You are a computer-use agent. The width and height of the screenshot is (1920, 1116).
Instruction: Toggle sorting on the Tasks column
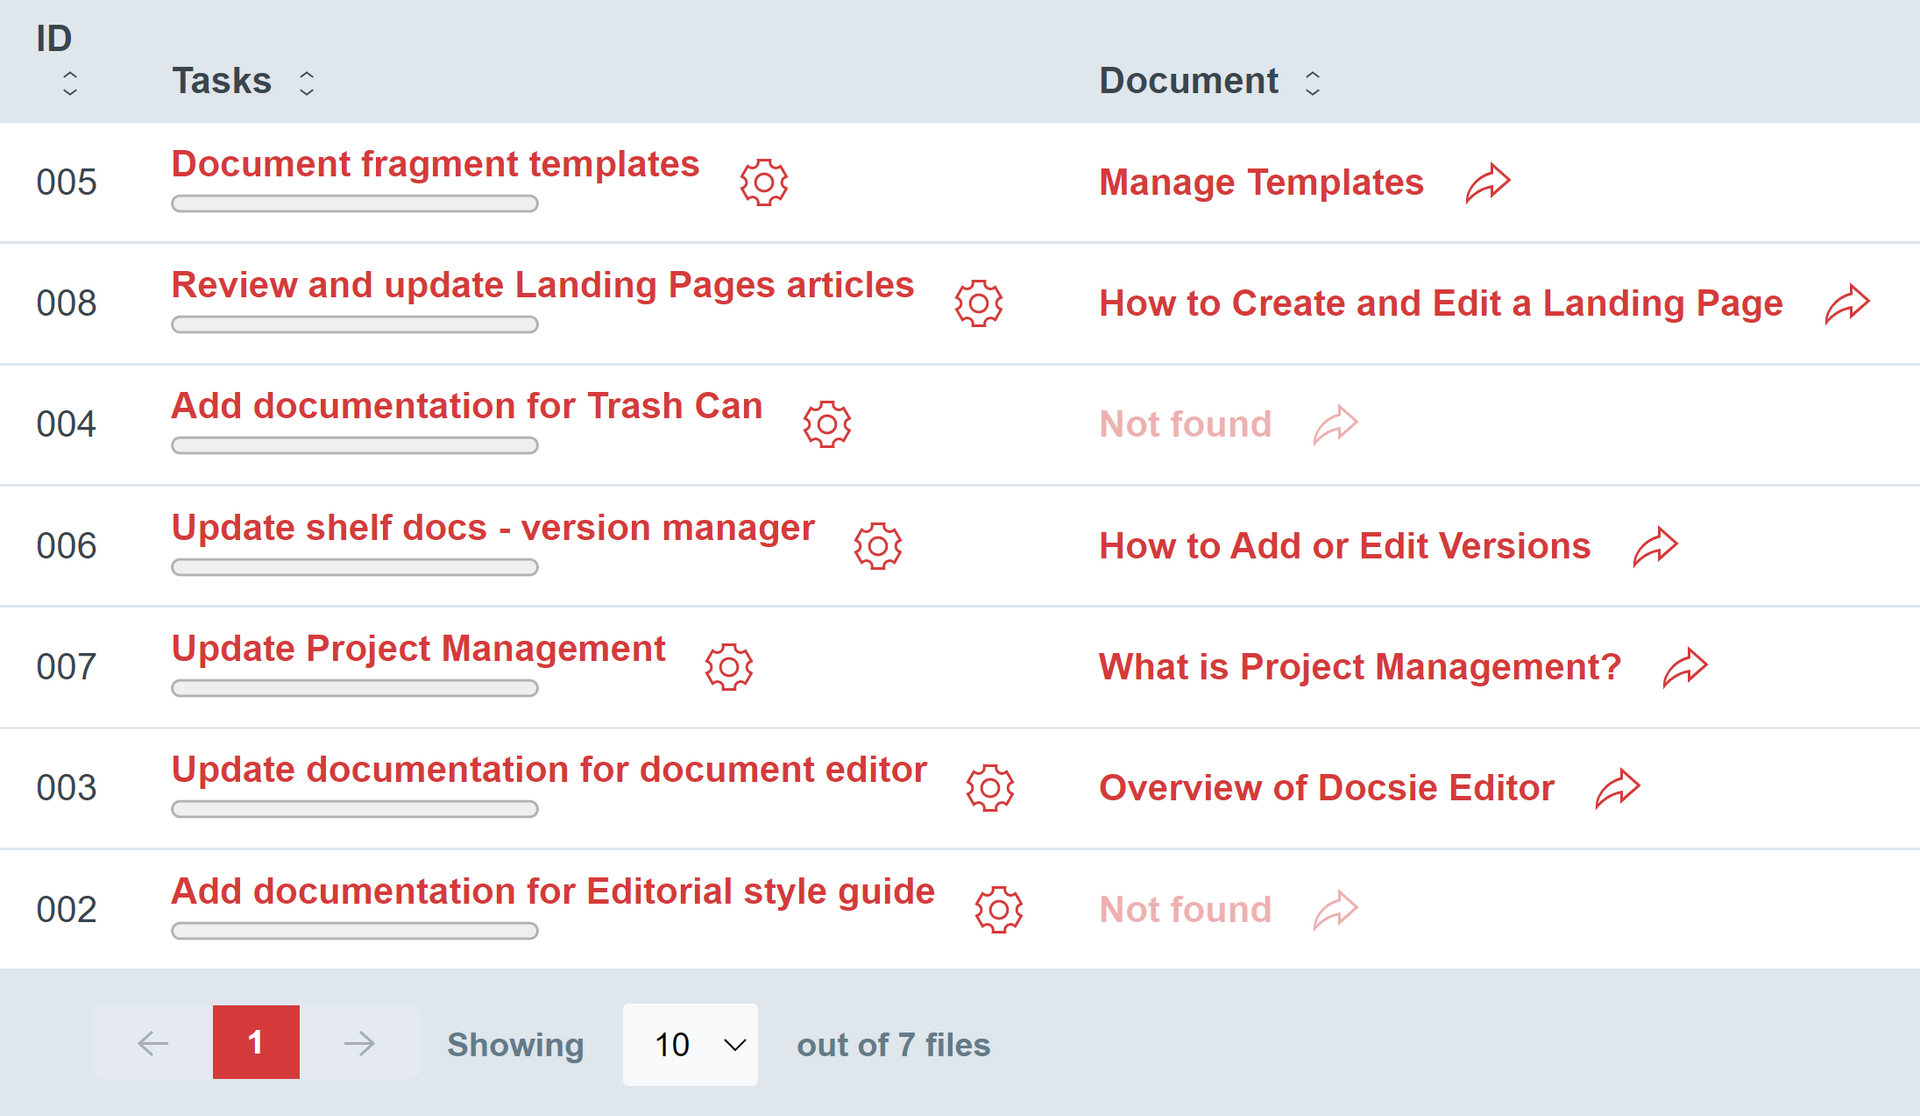306,81
